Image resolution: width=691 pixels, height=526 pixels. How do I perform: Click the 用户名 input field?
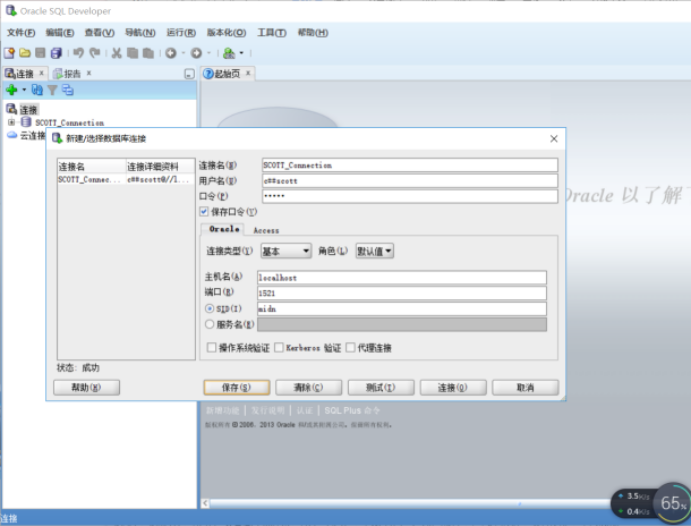pos(410,181)
